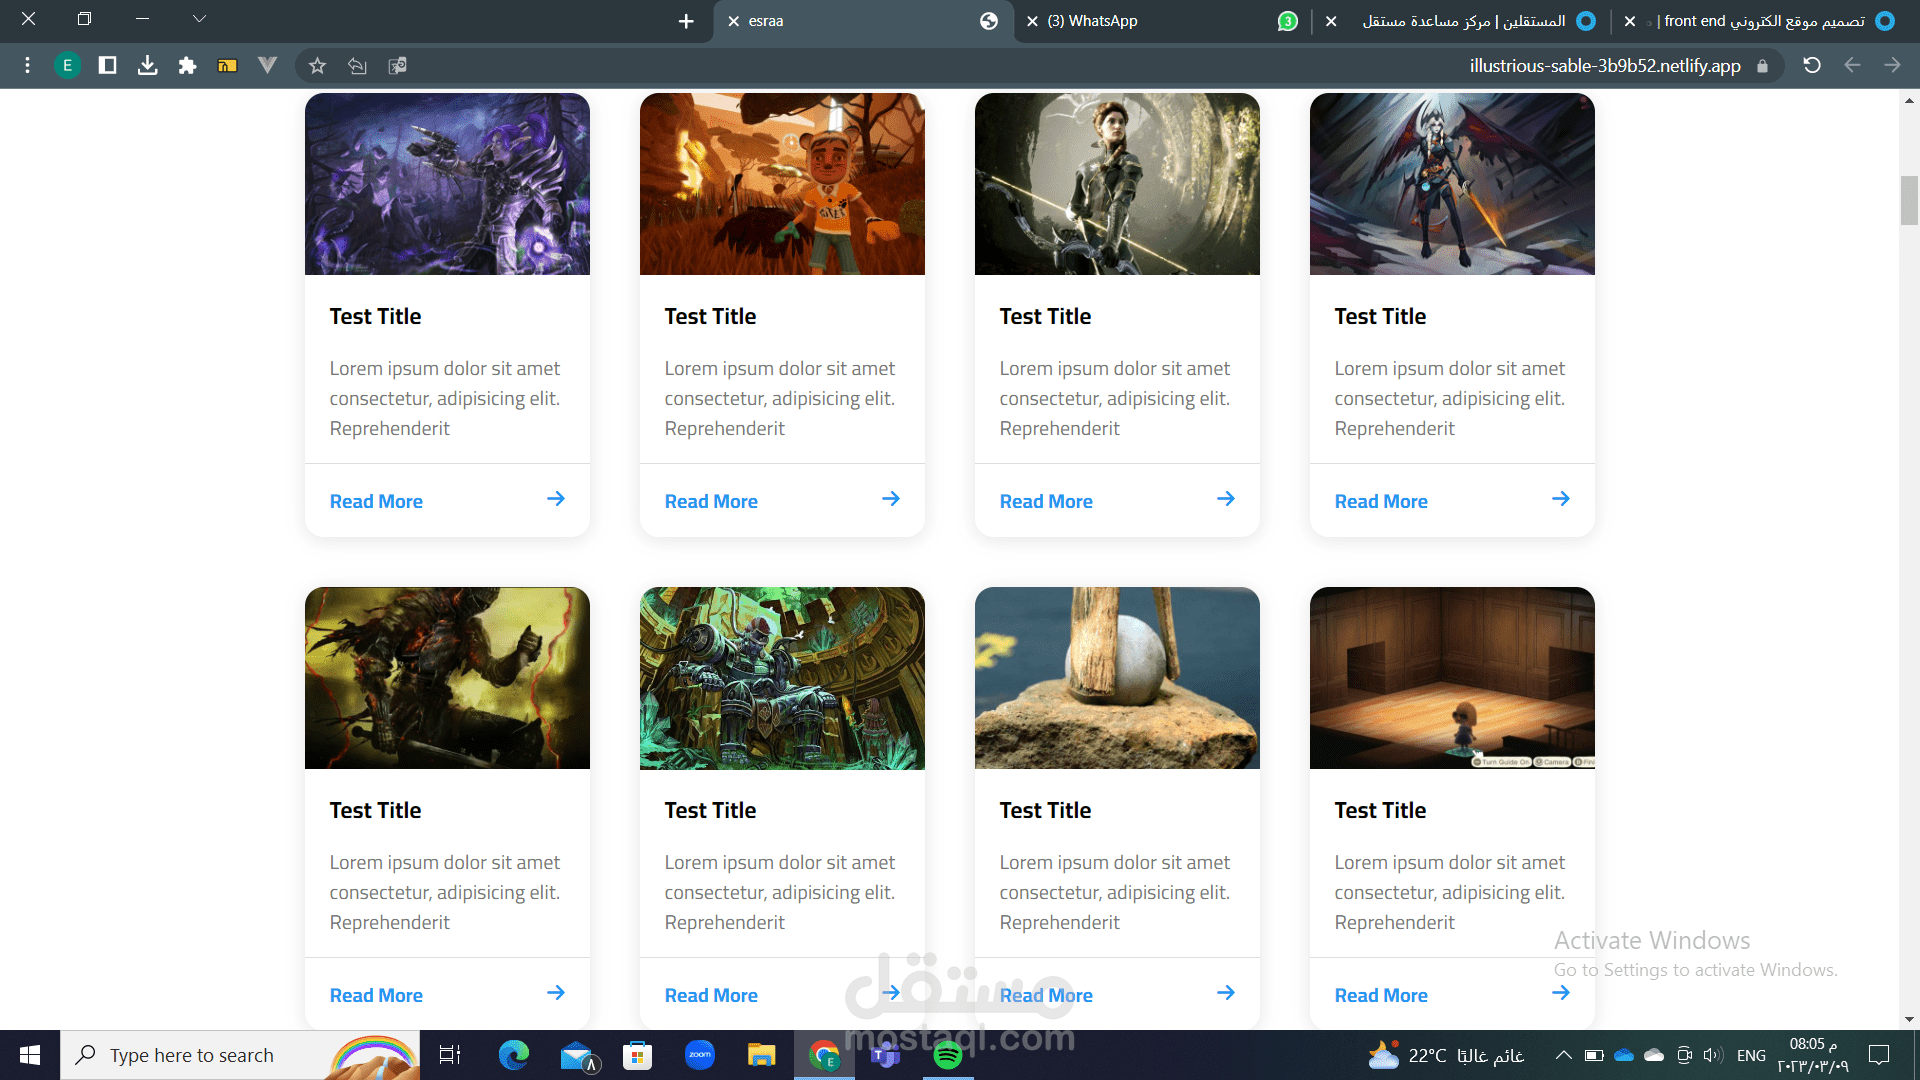Viewport: 1920px width, 1080px height.
Task: Click the stone ball card image
Action: point(1117,678)
